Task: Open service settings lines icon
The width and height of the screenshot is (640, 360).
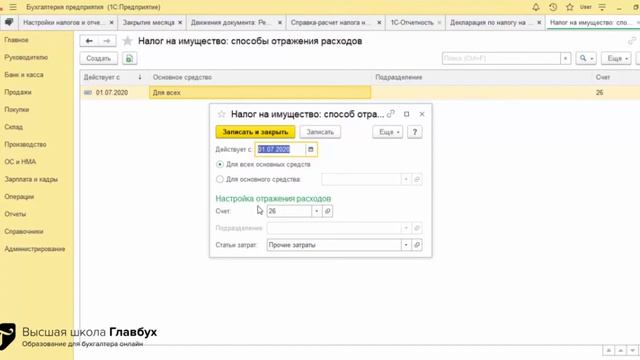Action: [602, 7]
